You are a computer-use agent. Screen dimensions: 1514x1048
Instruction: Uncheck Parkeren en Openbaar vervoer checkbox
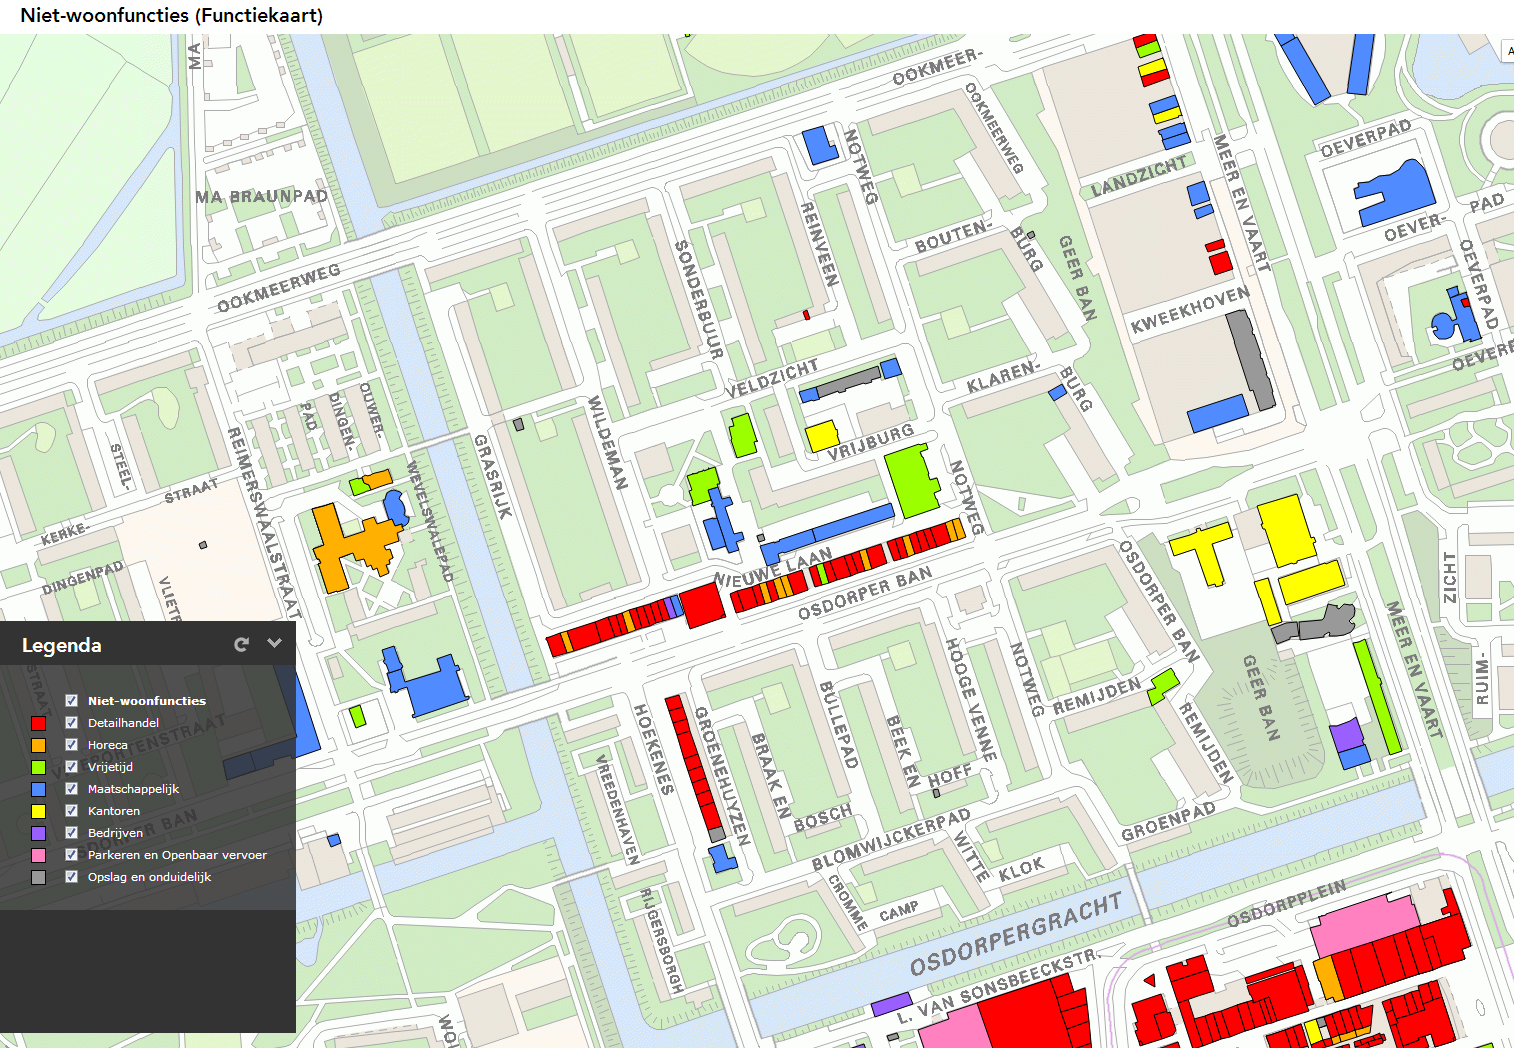coord(71,855)
